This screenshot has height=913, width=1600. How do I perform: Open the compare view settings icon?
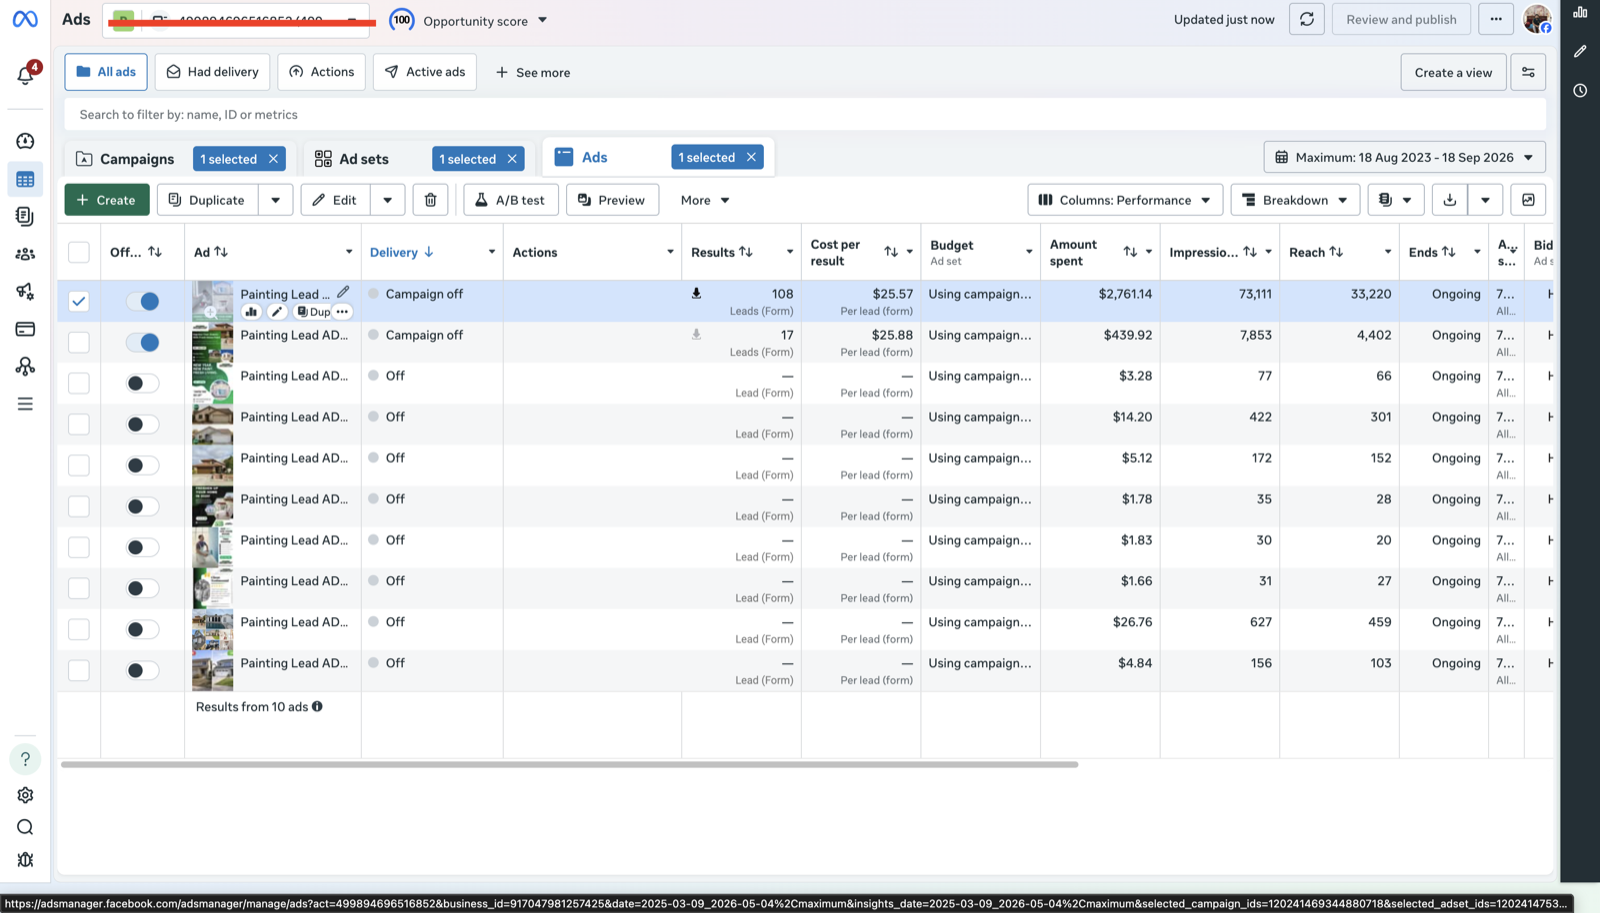pyautogui.click(x=1528, y=72)
